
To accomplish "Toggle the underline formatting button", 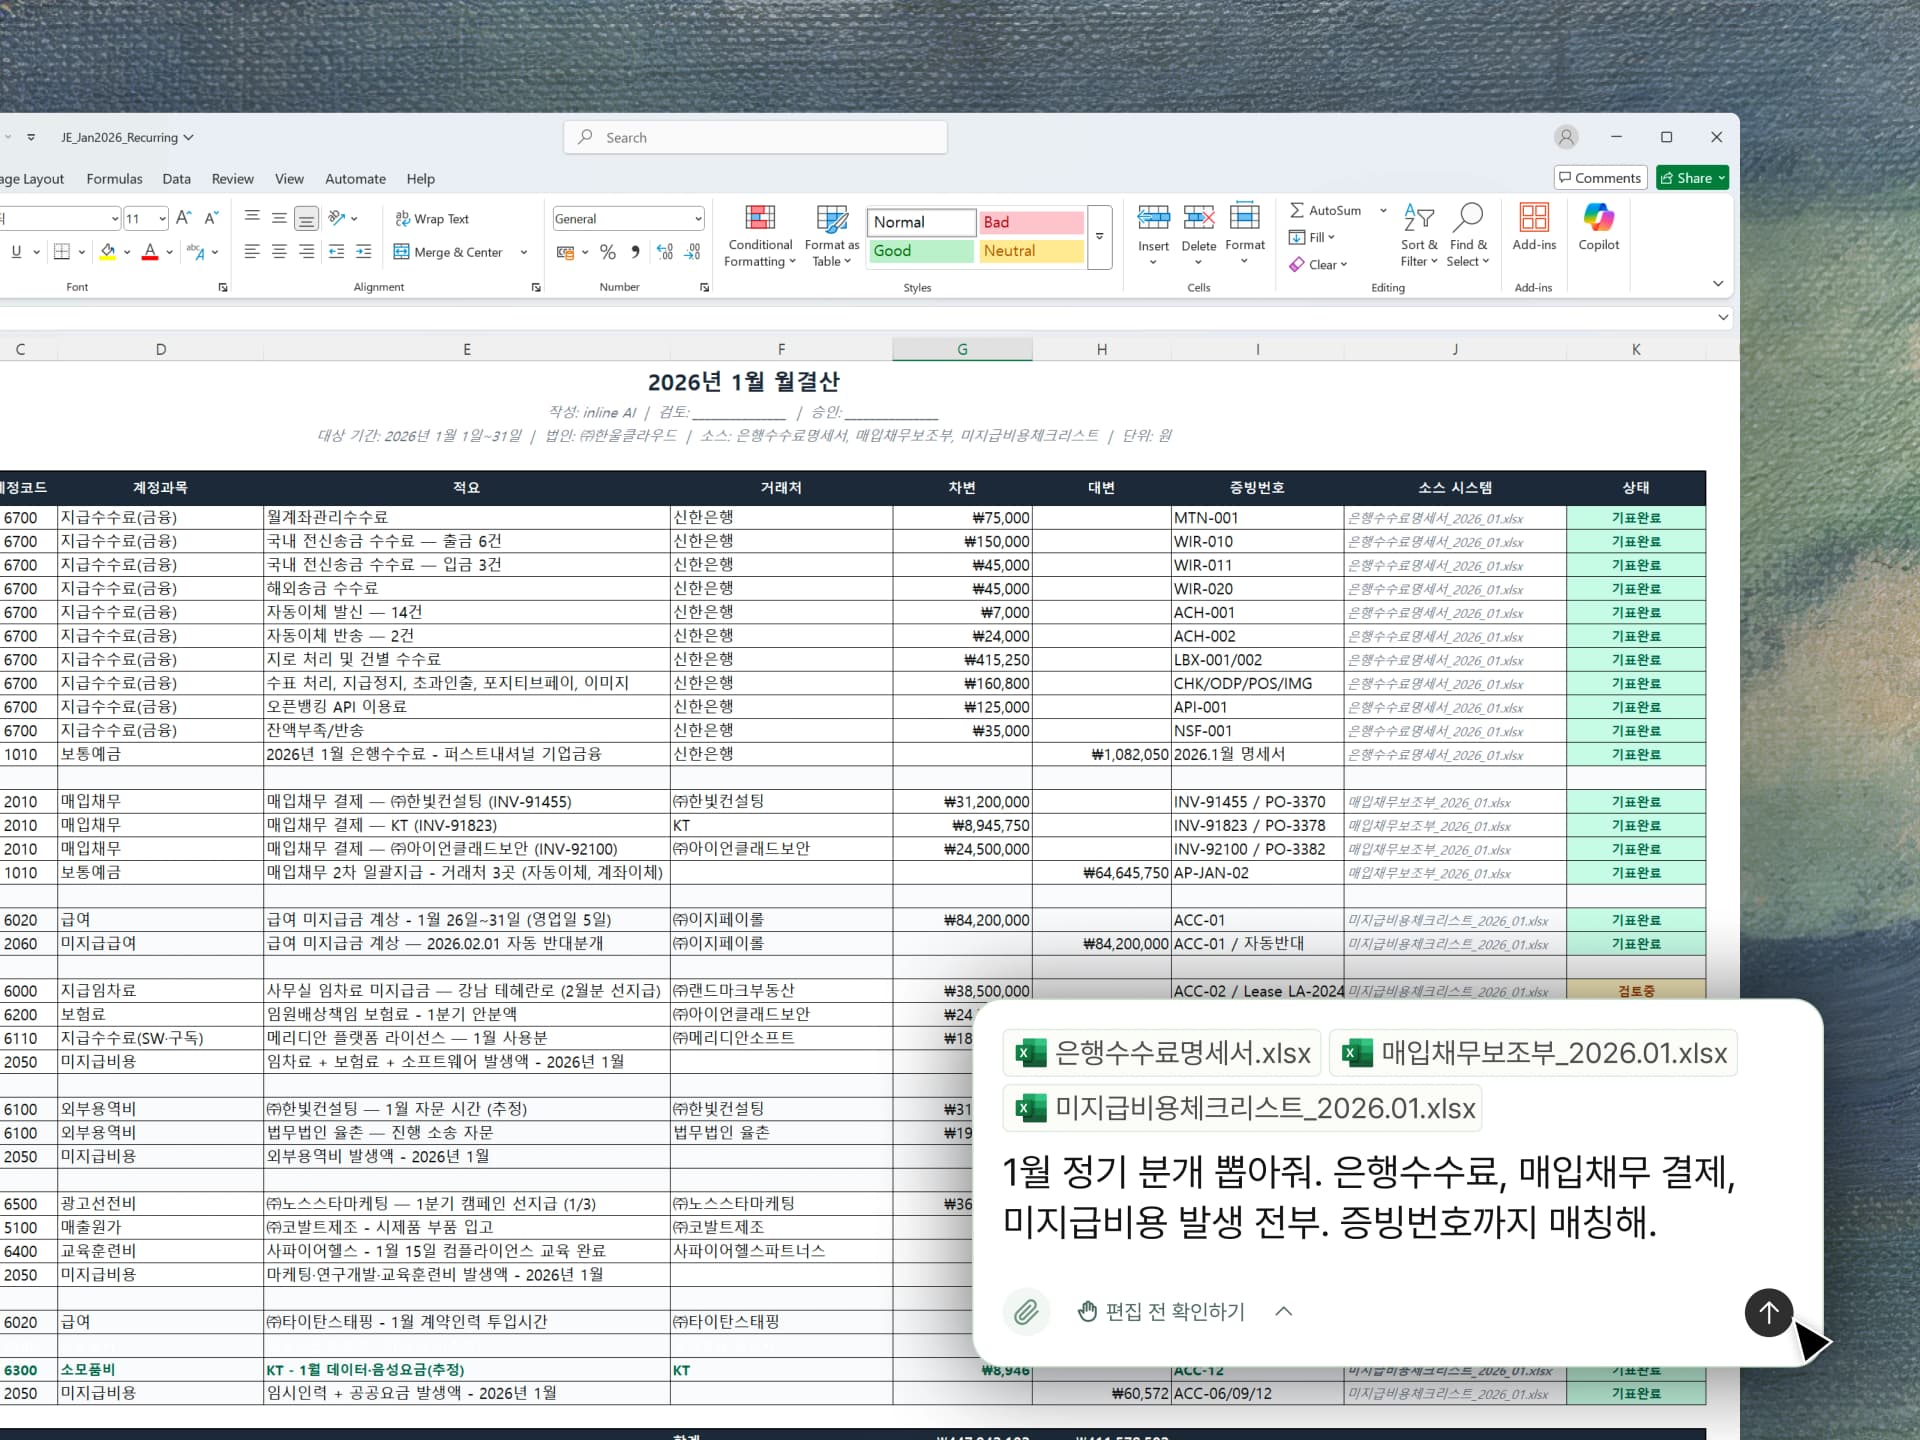I will tap(16, 252).
